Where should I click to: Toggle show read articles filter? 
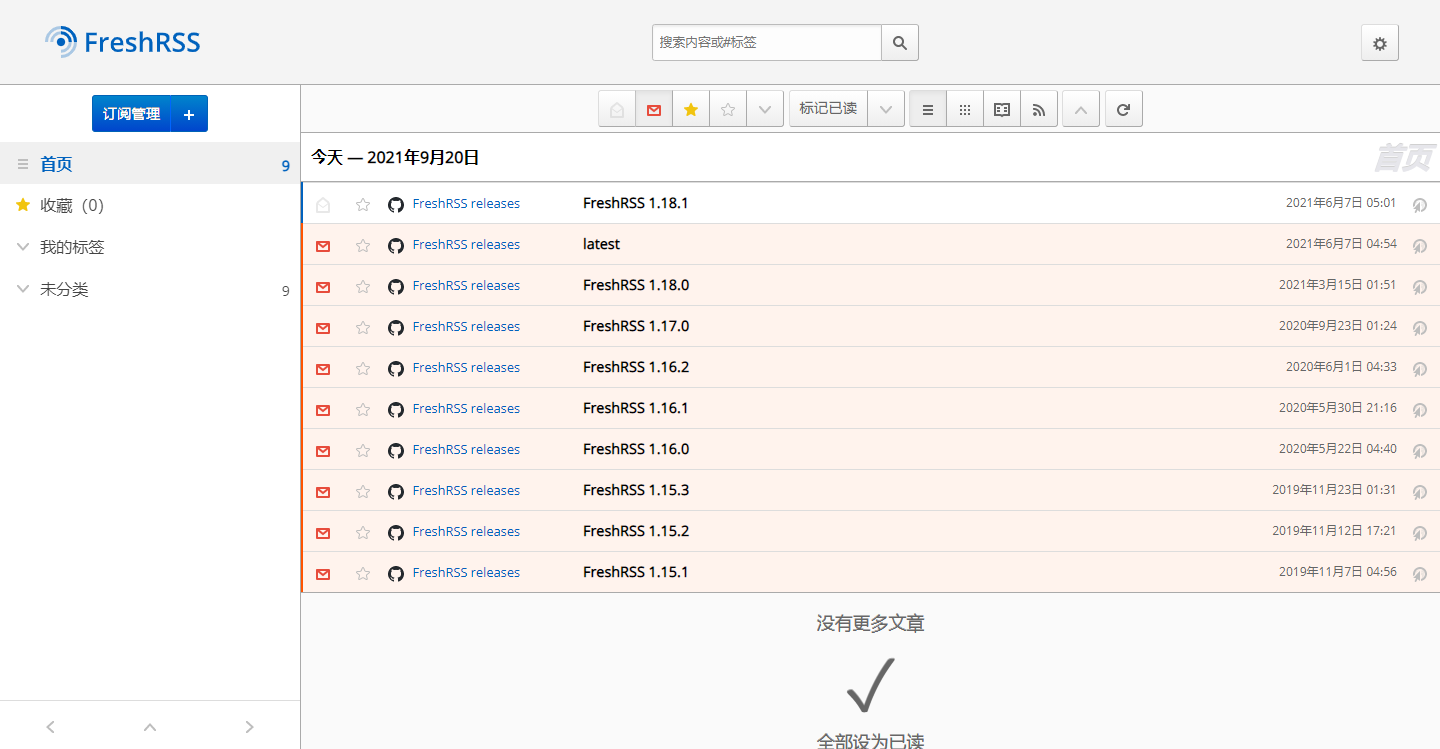(x=617, y=109)
